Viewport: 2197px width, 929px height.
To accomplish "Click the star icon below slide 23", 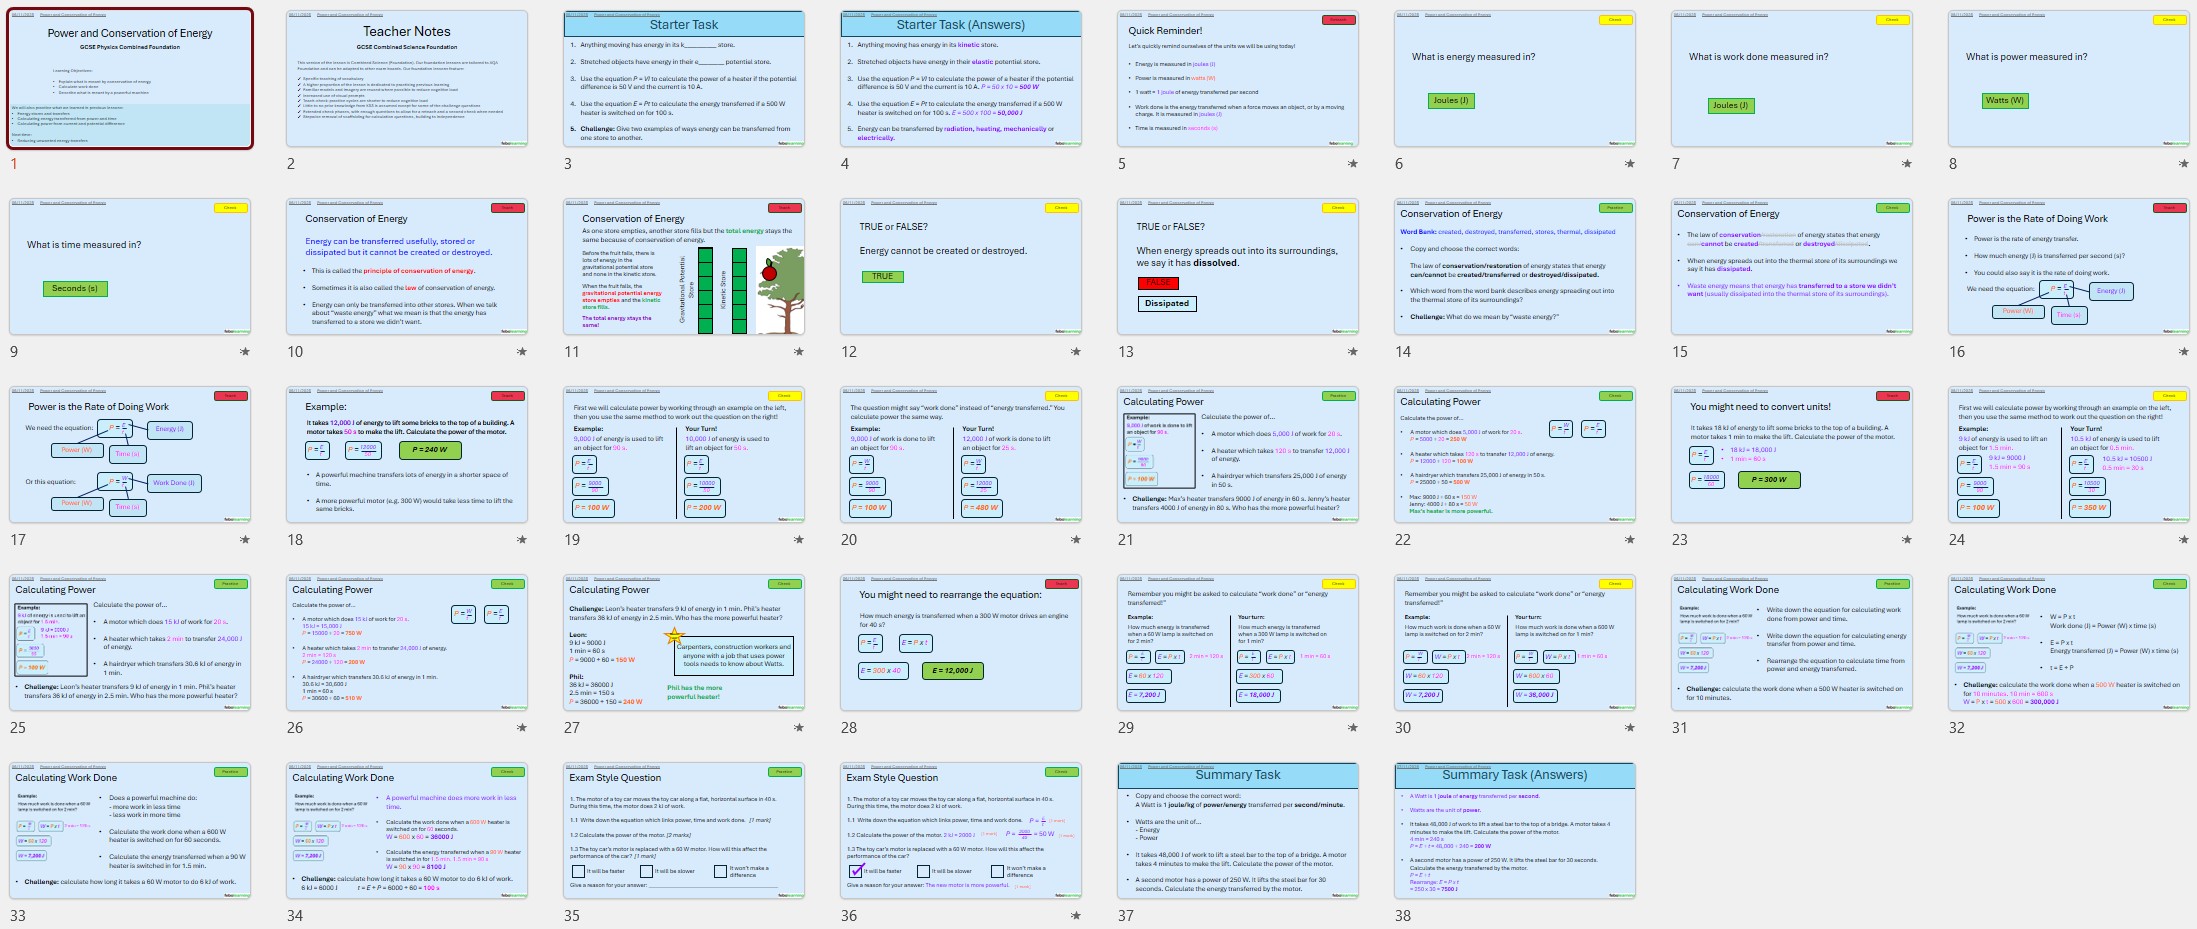I will pos(1906,540).
